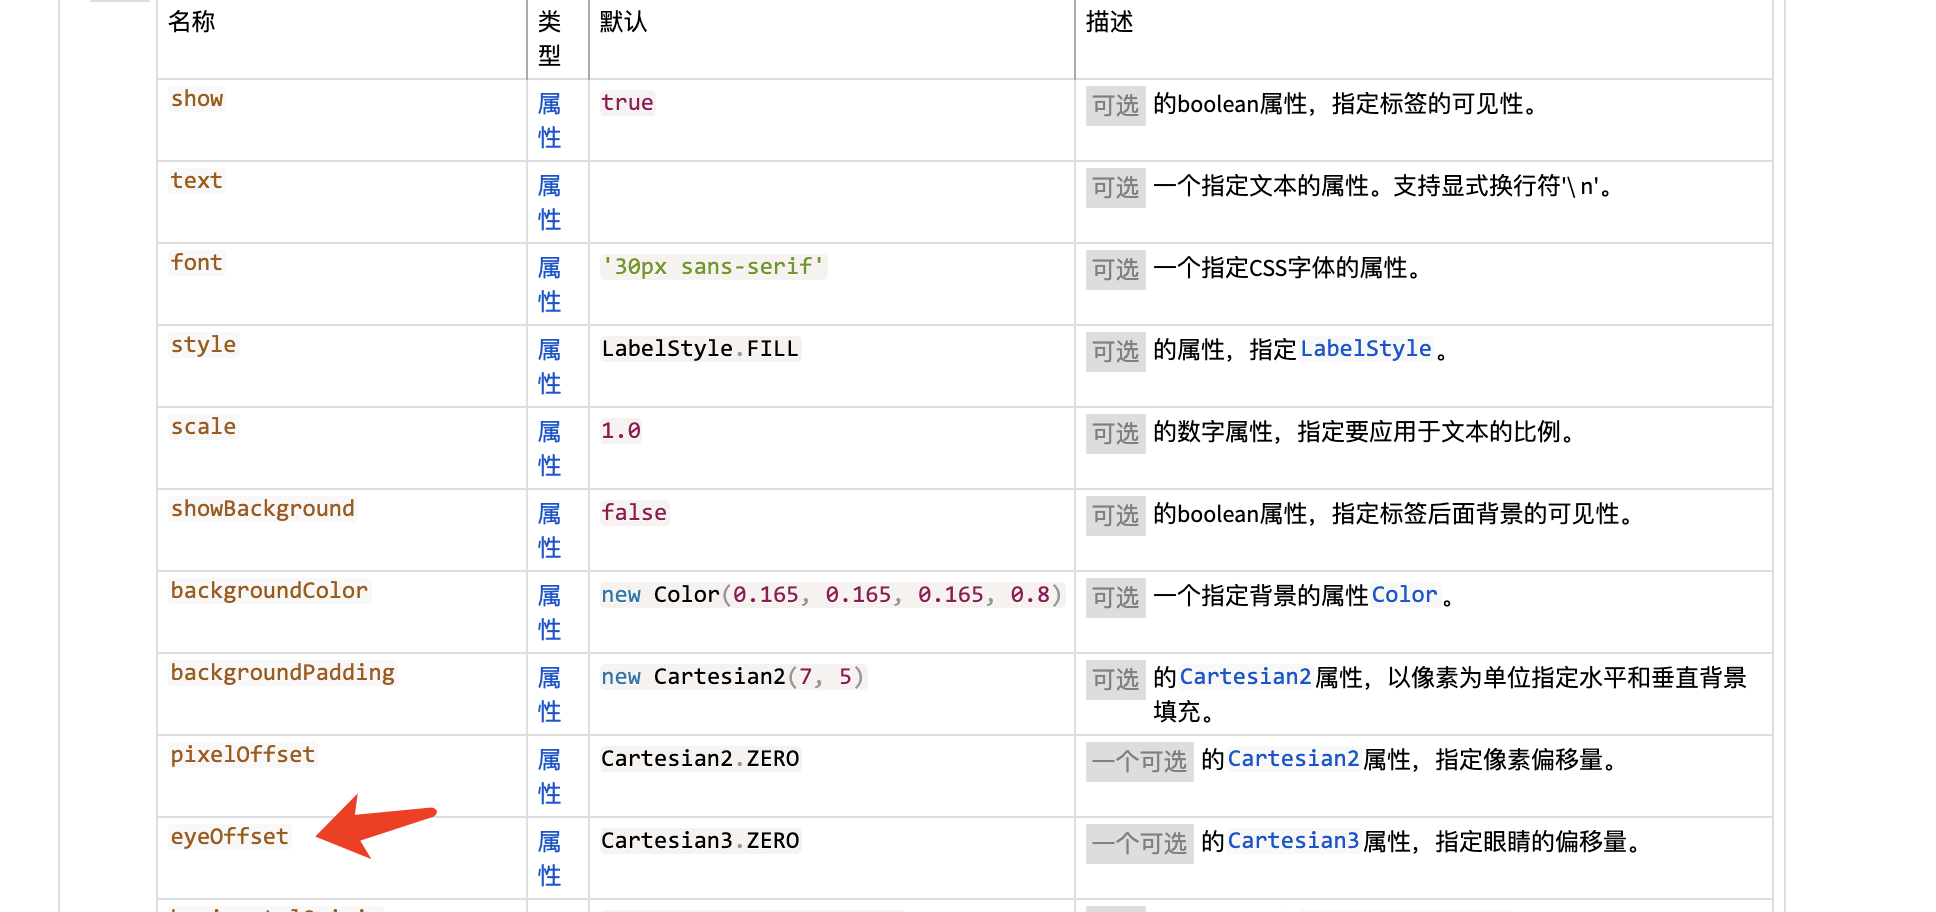Click the 可选 badge in the backgroundPadding row
The width and height of the screenshot is (1936, 912).
click(1116, 680)
